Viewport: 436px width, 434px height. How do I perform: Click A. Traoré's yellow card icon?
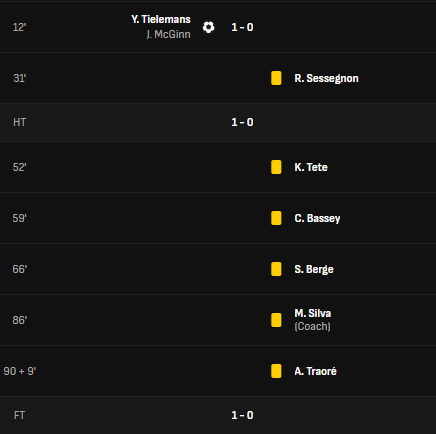coord(276,371)
